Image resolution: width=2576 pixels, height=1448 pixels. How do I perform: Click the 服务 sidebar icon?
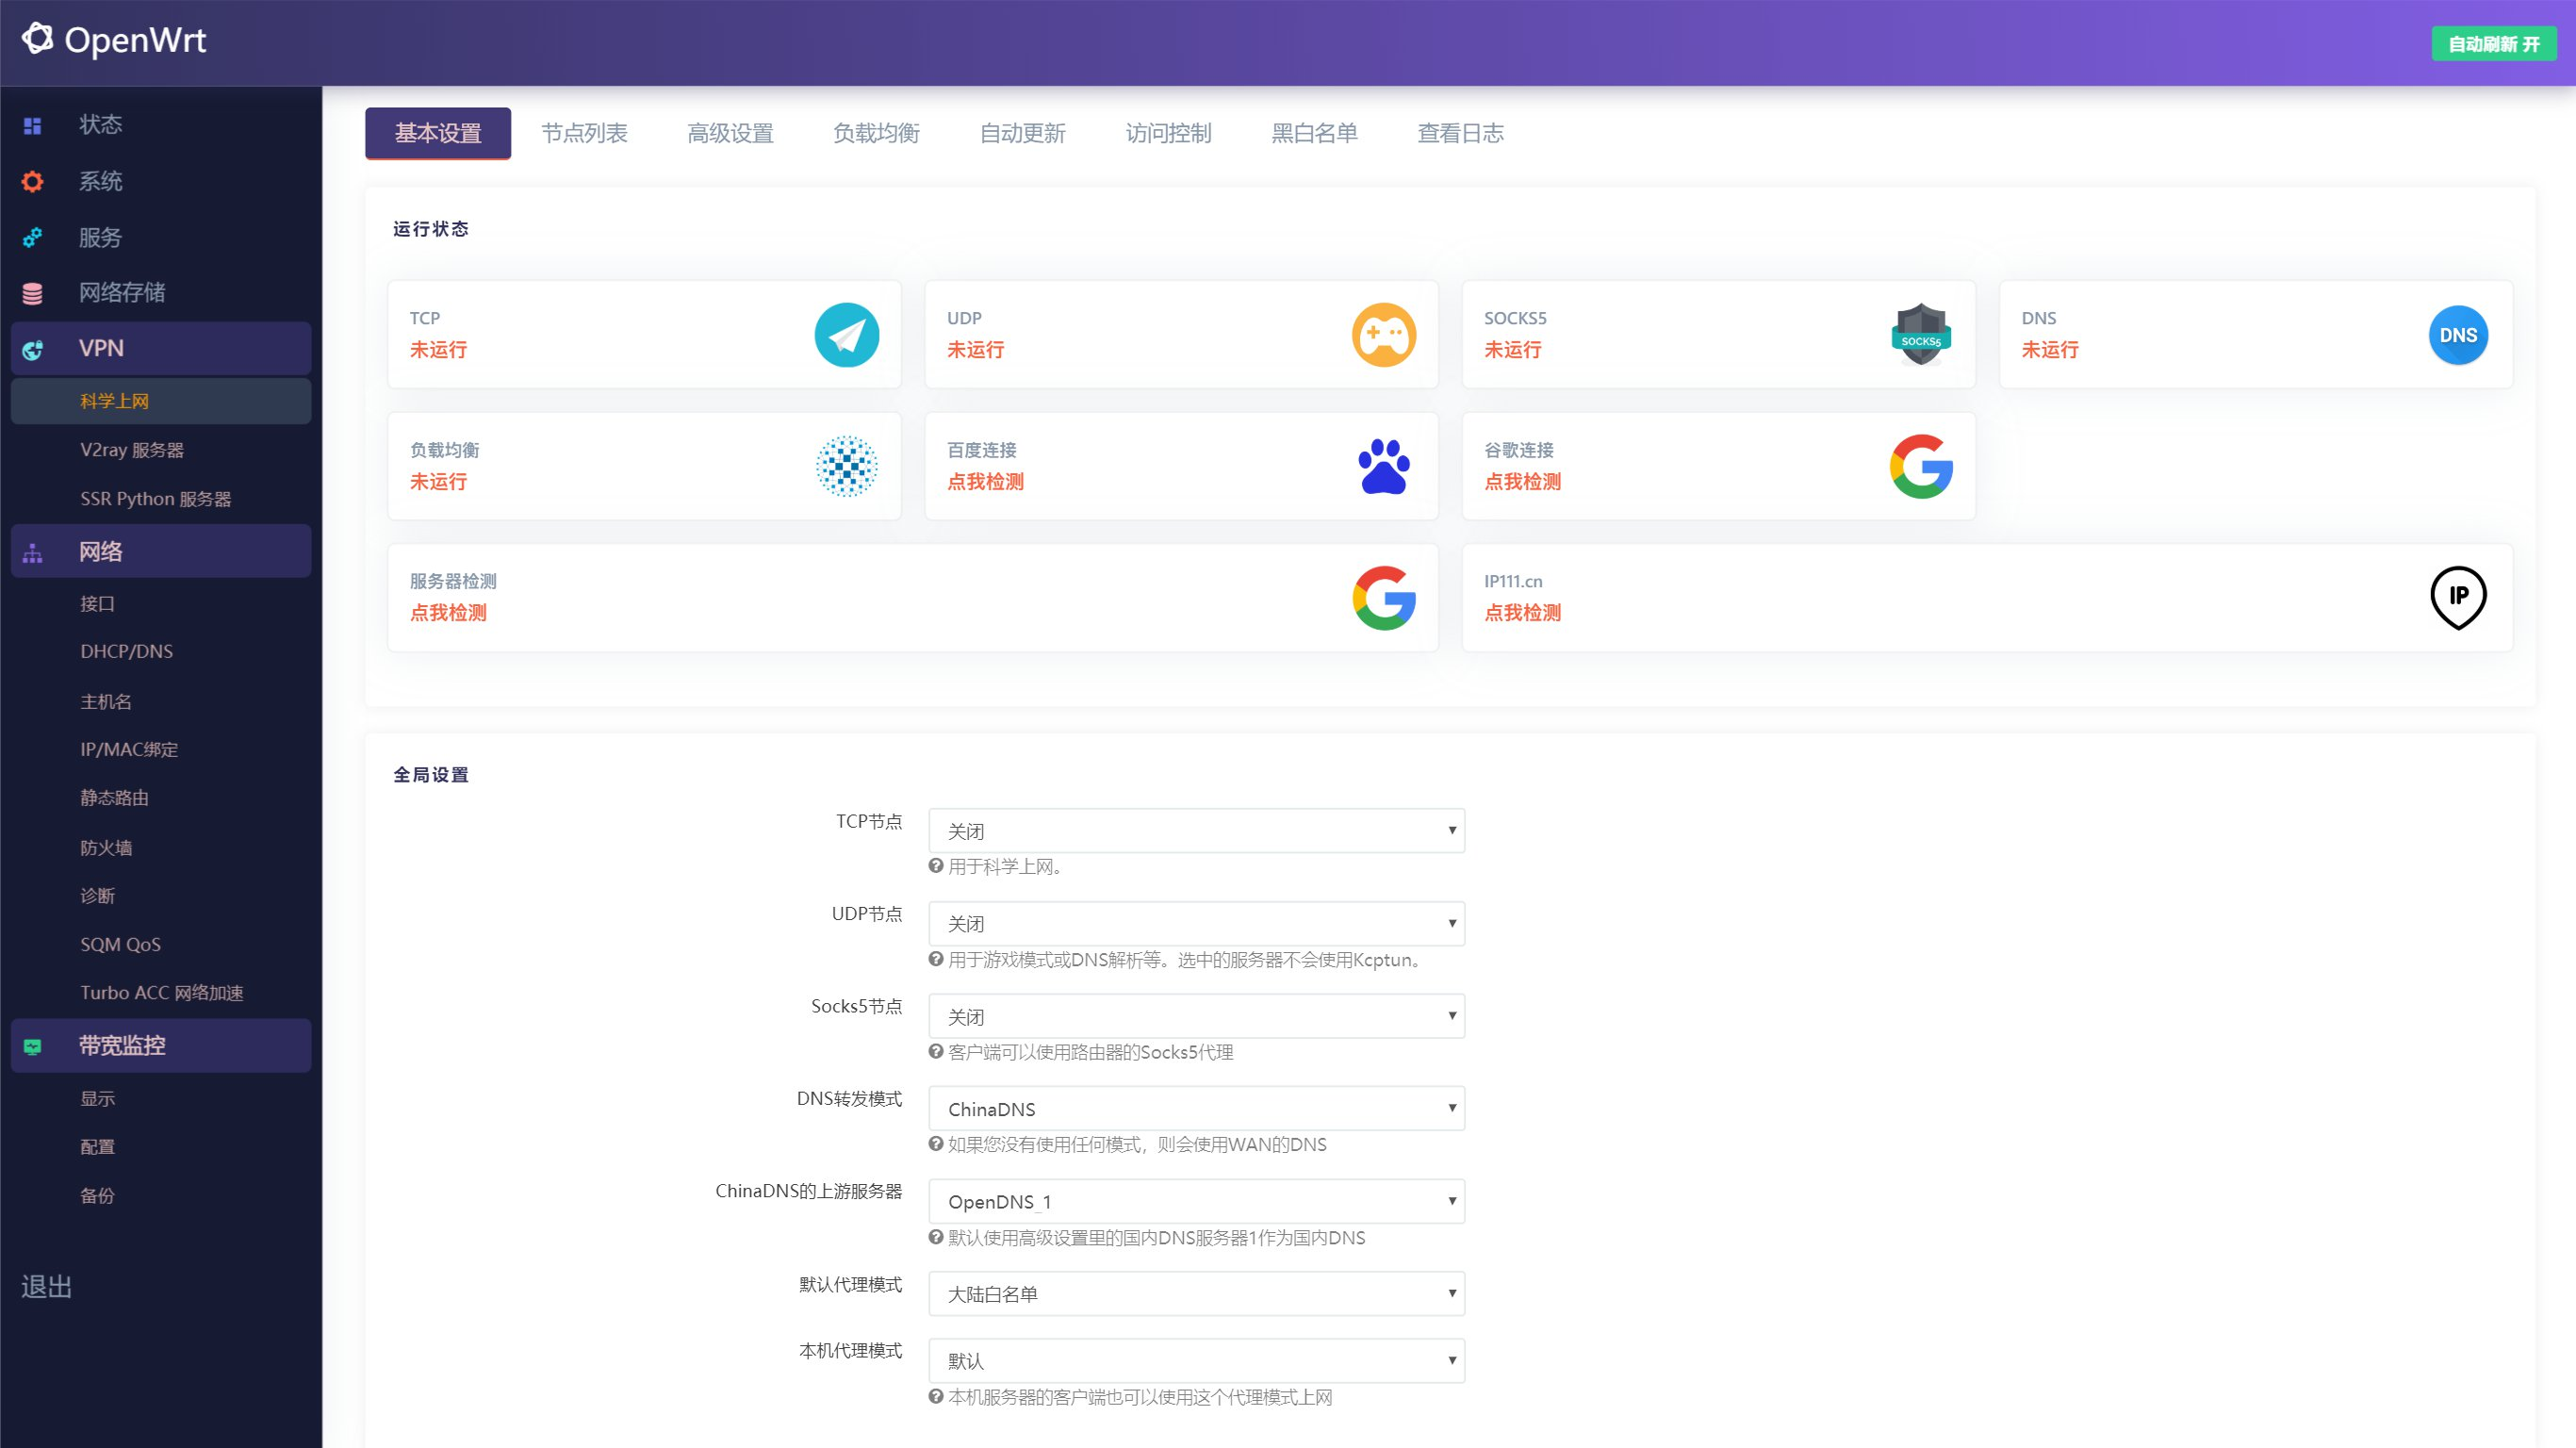coord(33,237)
